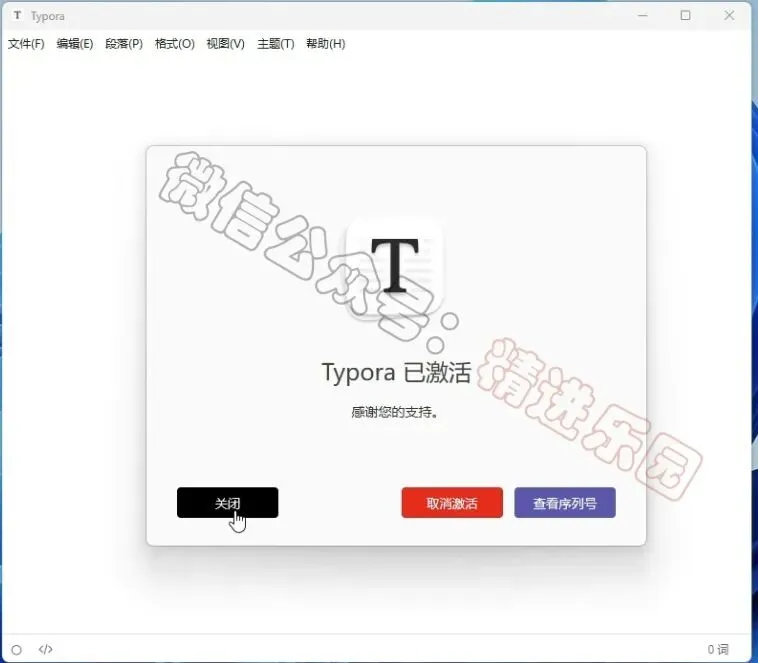
Task: Open the 帮助(H) menu
Action: 325,44
